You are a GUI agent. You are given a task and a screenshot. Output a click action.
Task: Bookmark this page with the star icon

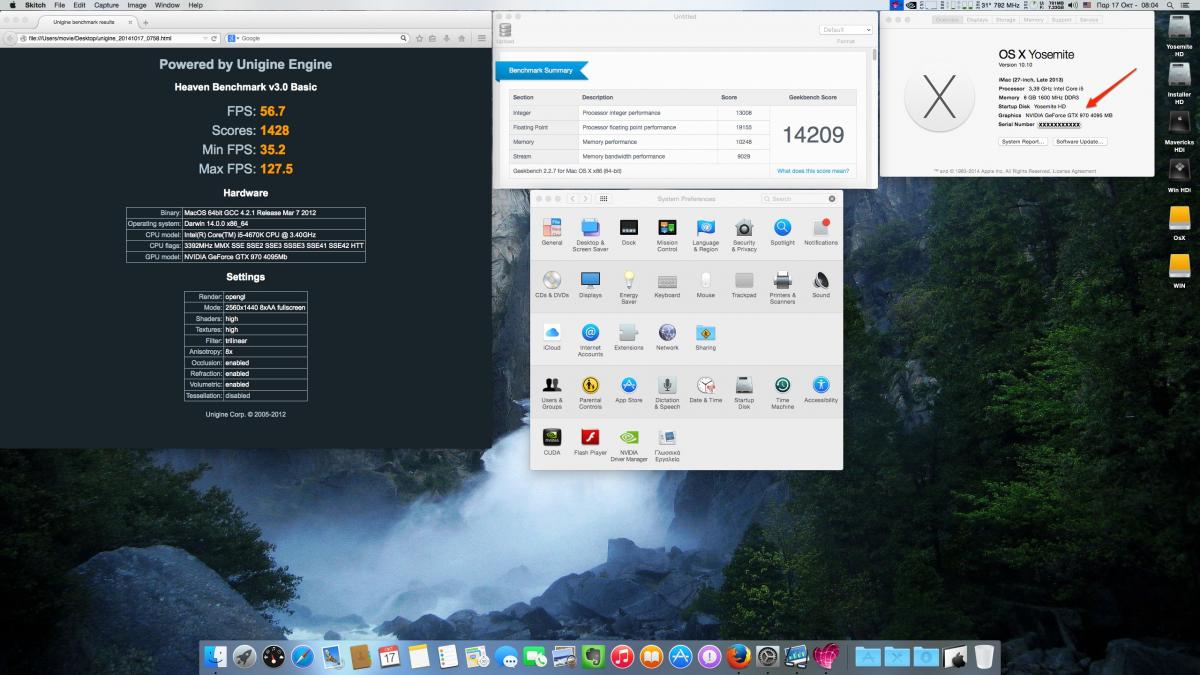coord(420,38)
